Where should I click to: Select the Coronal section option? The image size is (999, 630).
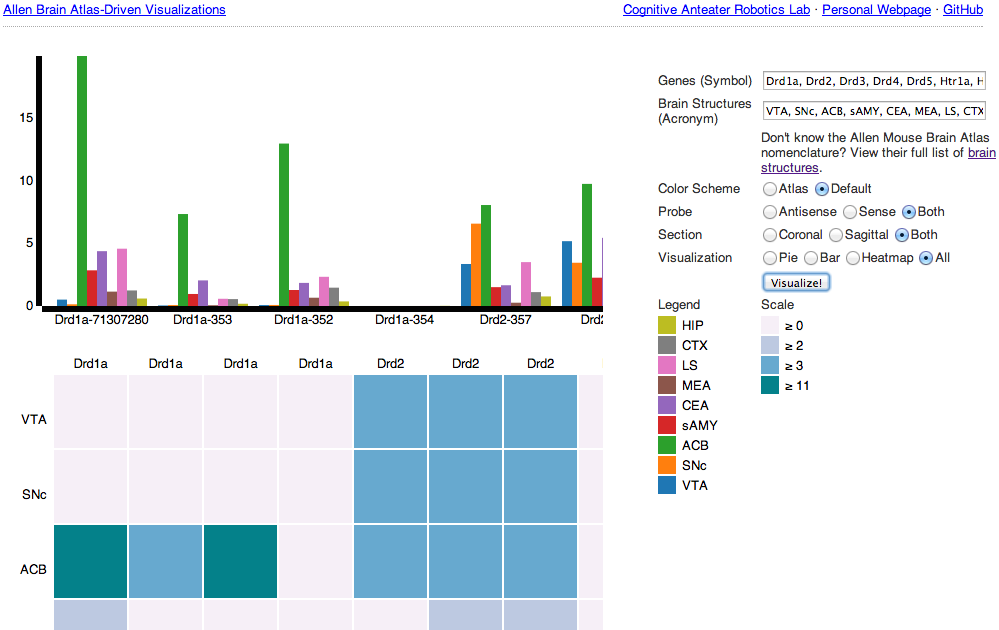[x=770, y=235]
